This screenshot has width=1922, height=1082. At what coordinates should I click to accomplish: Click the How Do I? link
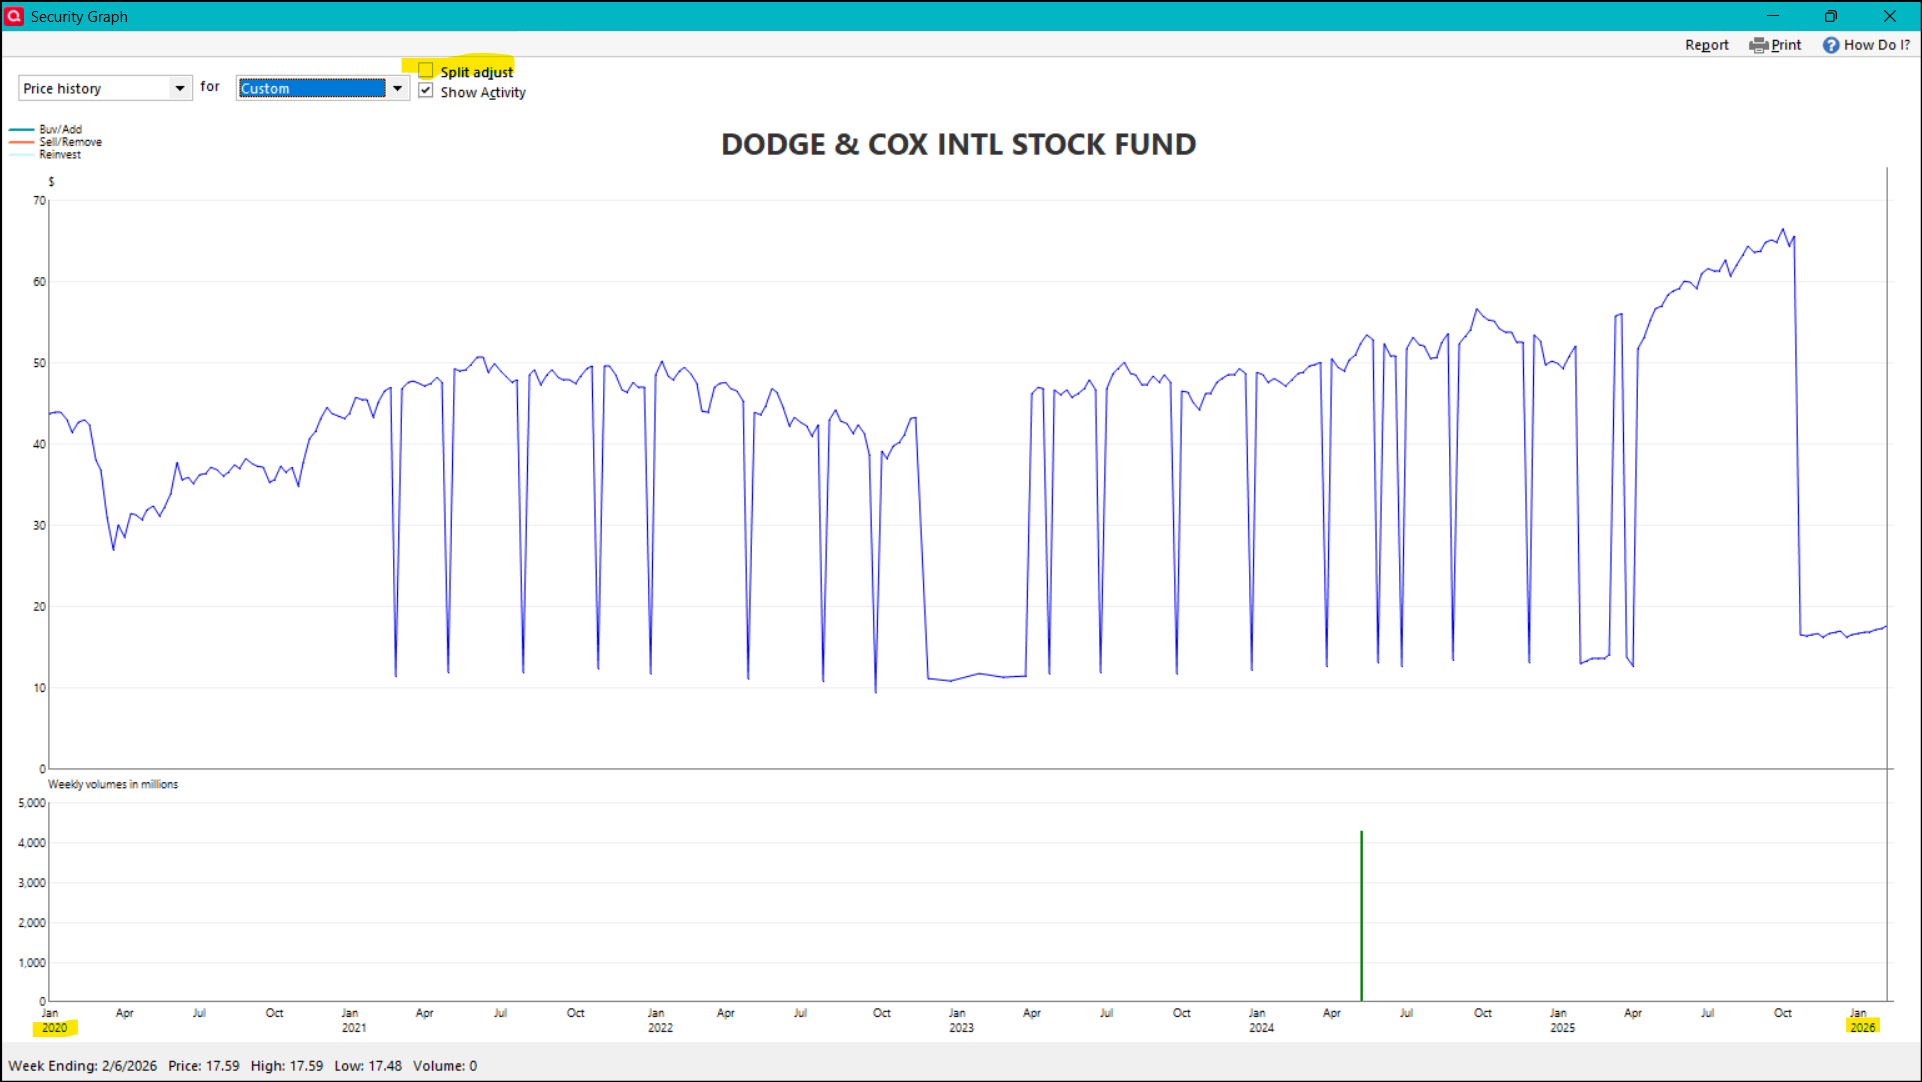pos(1876,45)
